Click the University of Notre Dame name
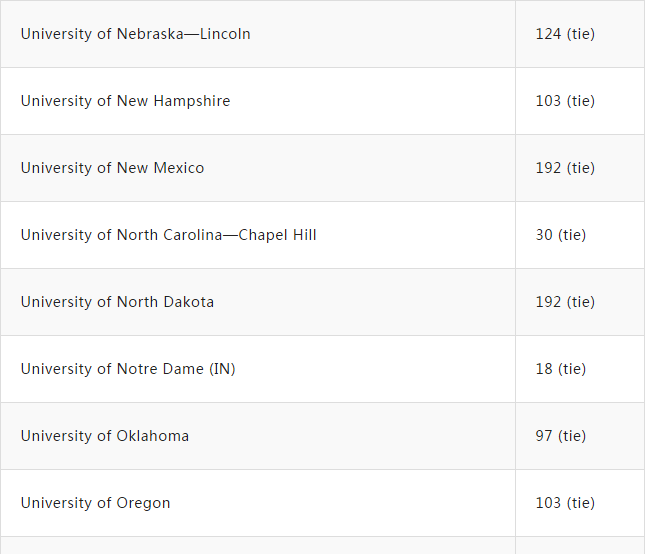The image size is (645, 554). coord(128,369)
